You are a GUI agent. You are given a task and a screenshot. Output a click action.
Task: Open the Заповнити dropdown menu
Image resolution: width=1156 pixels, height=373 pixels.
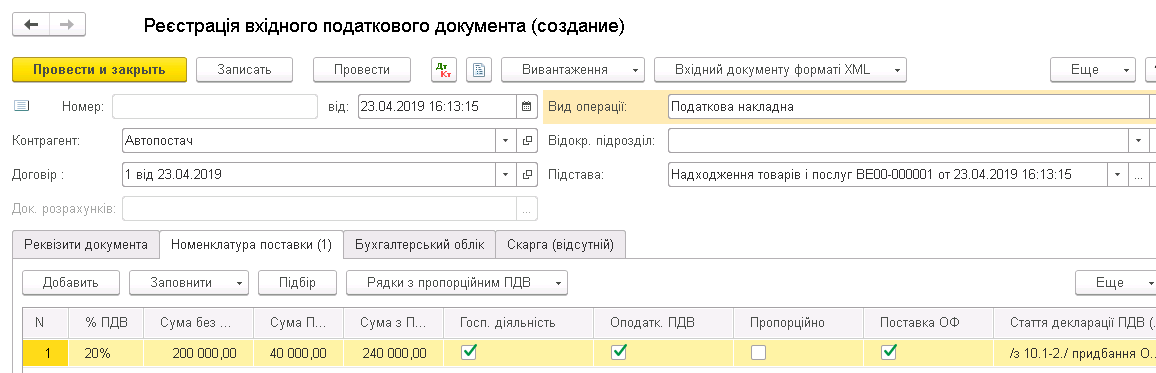click(x=189, y=282)
